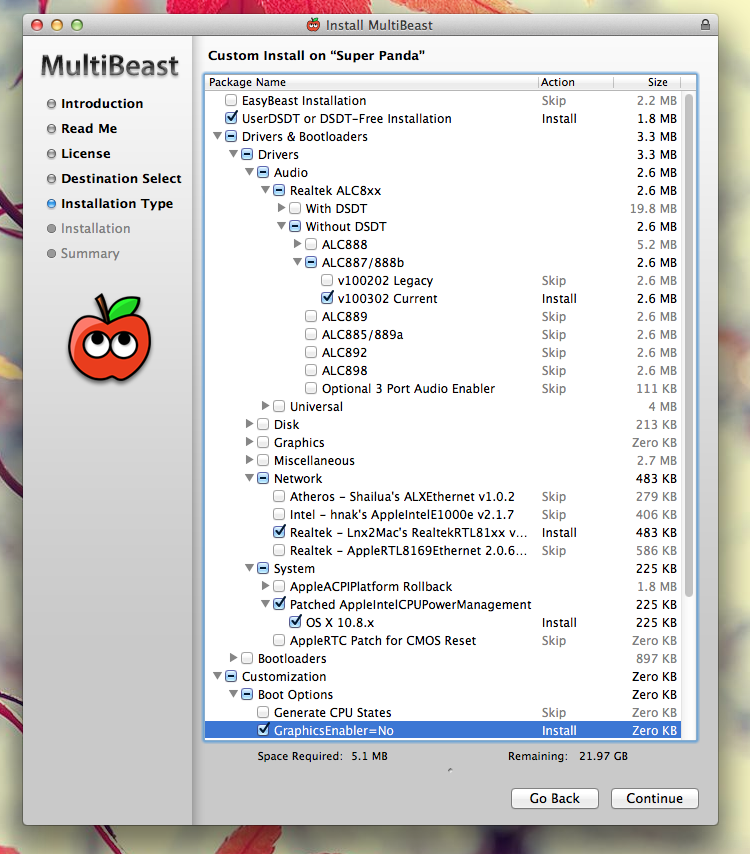Expand the With DSDT node
Viewport: 750px width, 854px height.
point(281,208)
